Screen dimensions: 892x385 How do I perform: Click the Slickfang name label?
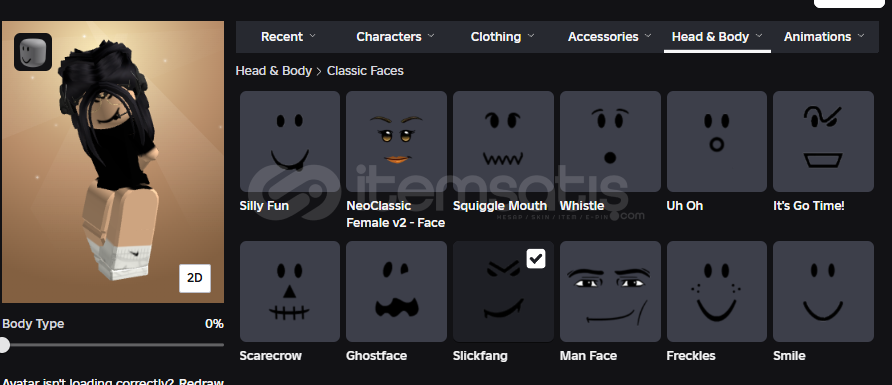tap(480, 356)
